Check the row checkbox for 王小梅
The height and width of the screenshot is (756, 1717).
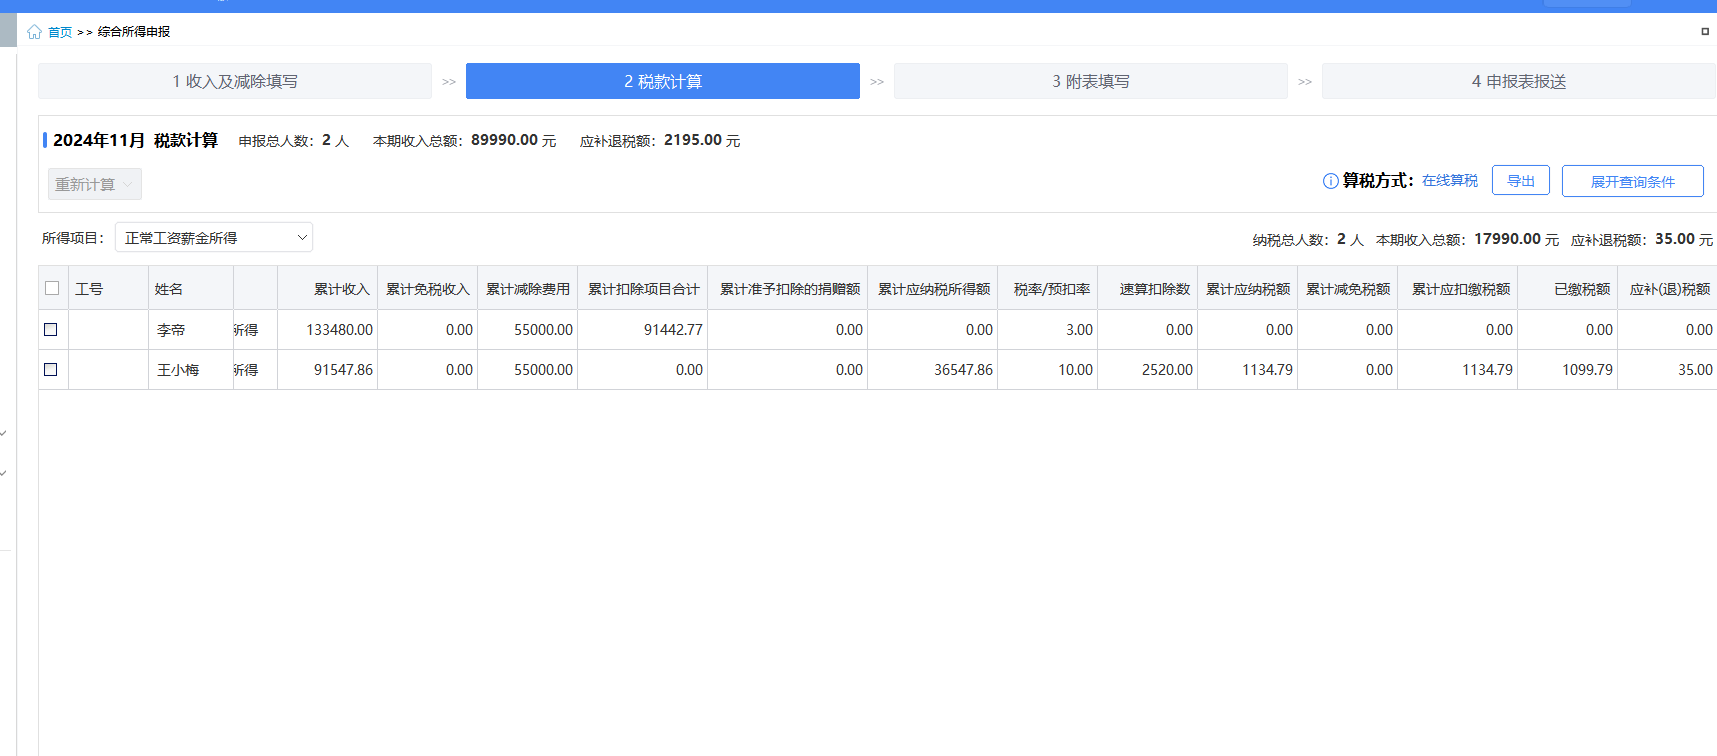[51, 369]
